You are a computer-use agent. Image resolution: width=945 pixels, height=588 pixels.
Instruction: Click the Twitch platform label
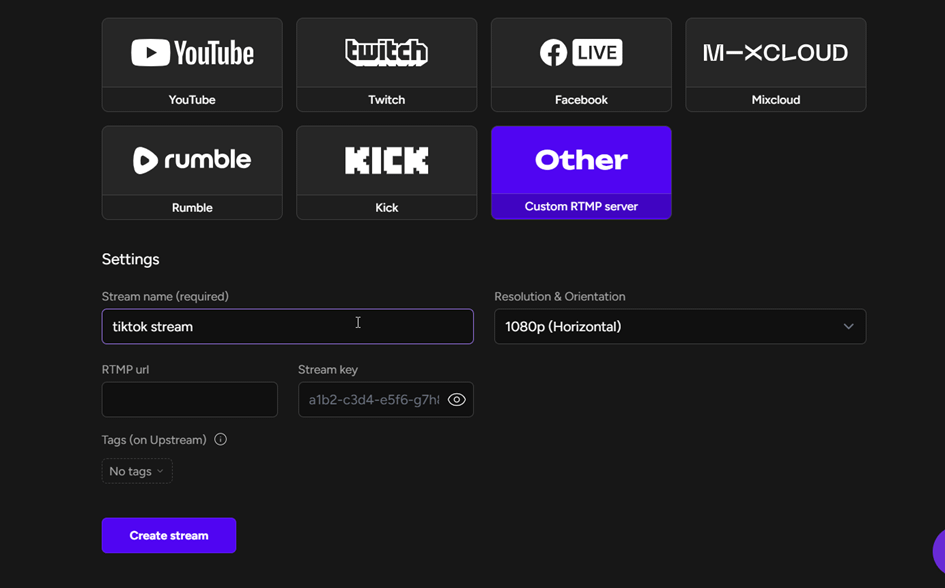tap(386, 99)
